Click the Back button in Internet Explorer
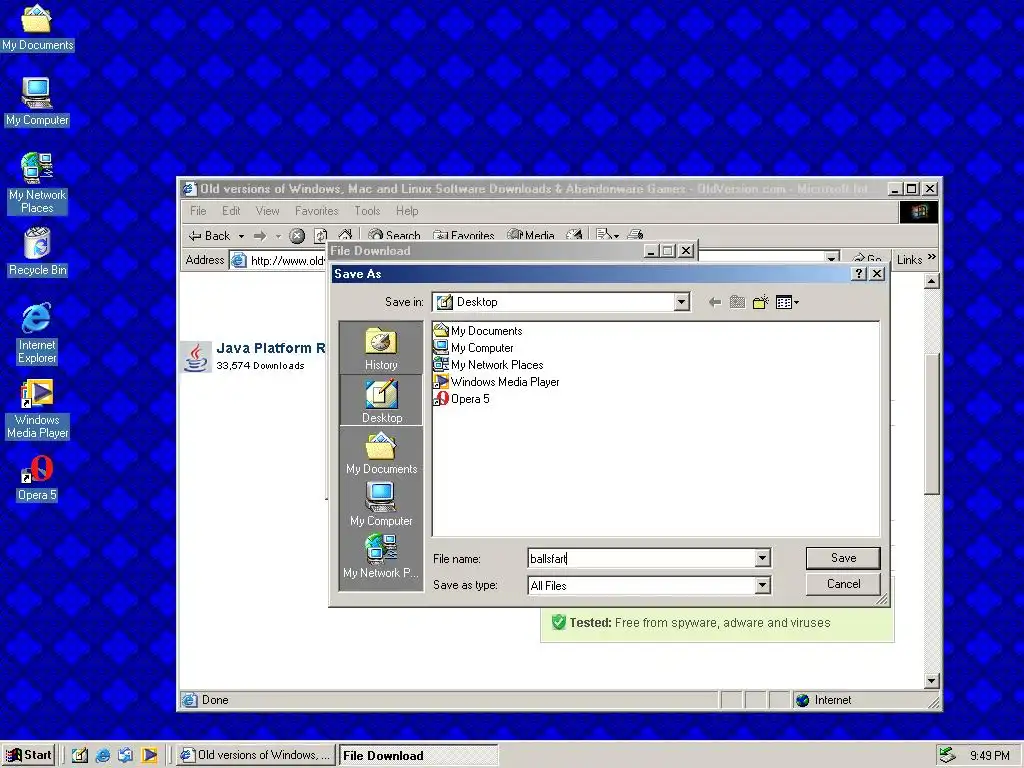Screen dimensions: 1024x768 210,235
